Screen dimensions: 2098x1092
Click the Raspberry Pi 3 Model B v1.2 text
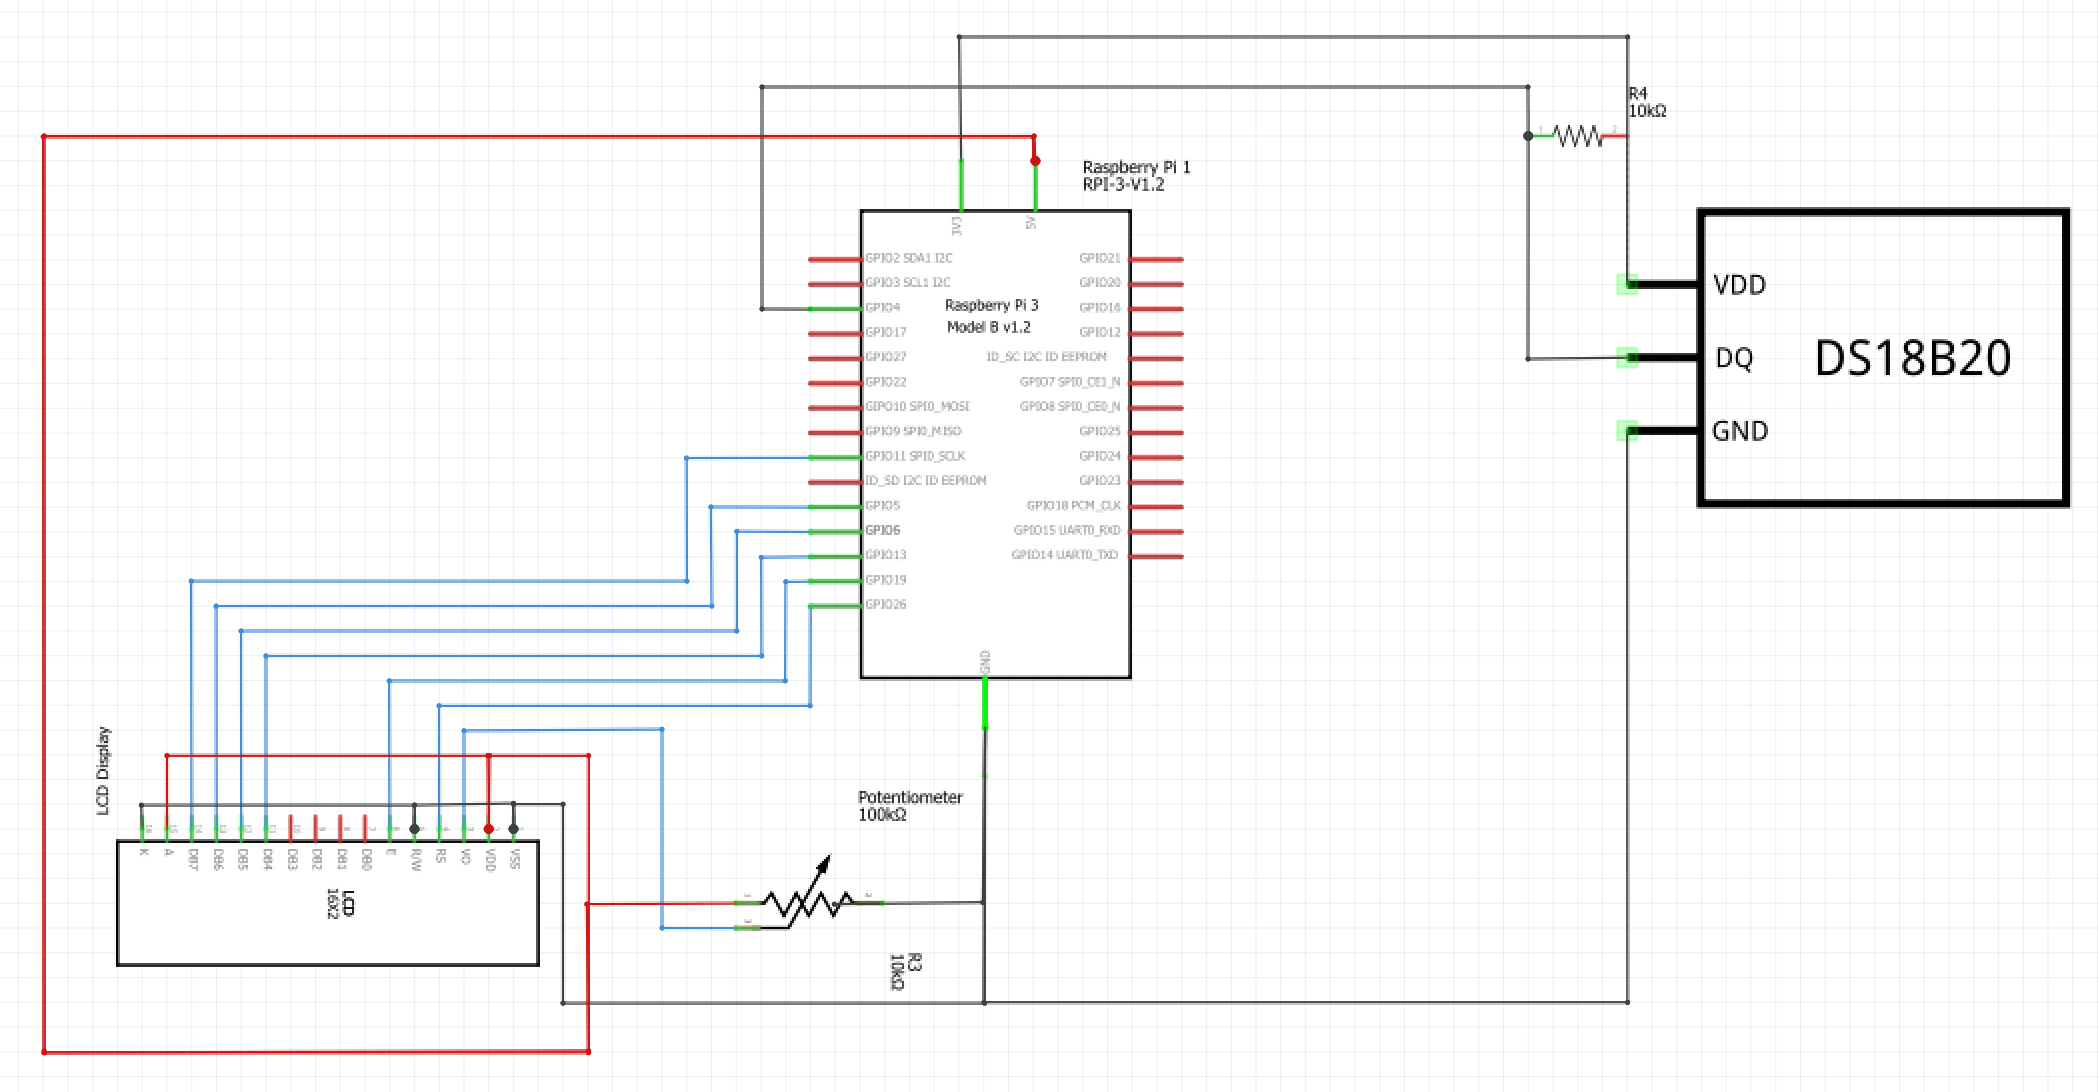tap(991, 316)
